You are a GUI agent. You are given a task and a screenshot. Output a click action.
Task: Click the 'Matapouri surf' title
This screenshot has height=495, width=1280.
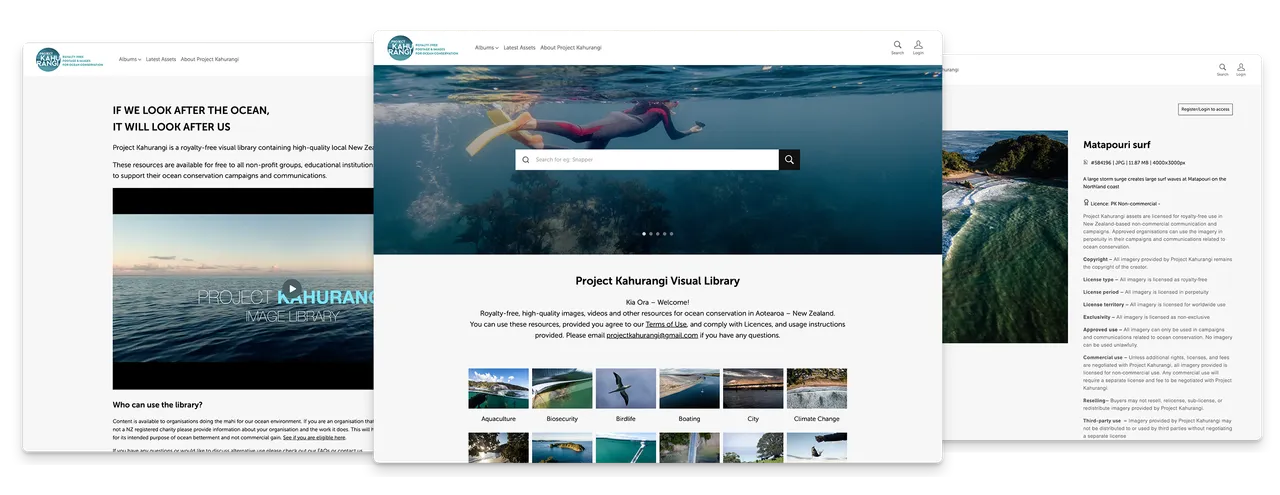(1117, 145)
